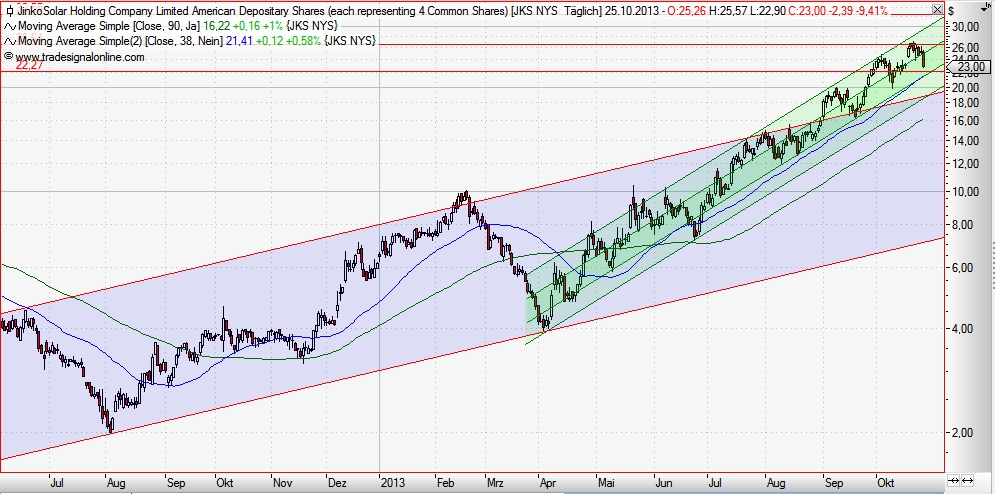Click the $ currency symbol on price axis
This screenshot has height=494, width=995.
[x=951, y=11]
